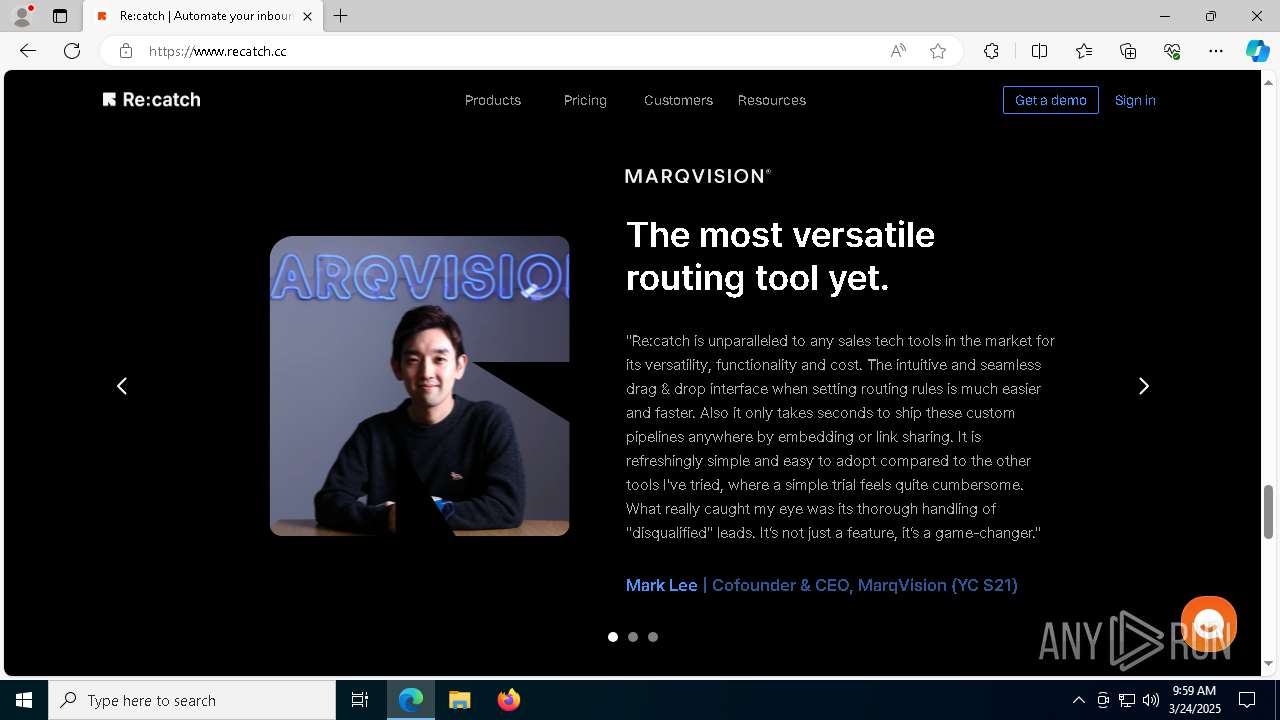This screenshot has width=1280, height=720.
Task: Select the second carousel dot
Action: [633, 637]
